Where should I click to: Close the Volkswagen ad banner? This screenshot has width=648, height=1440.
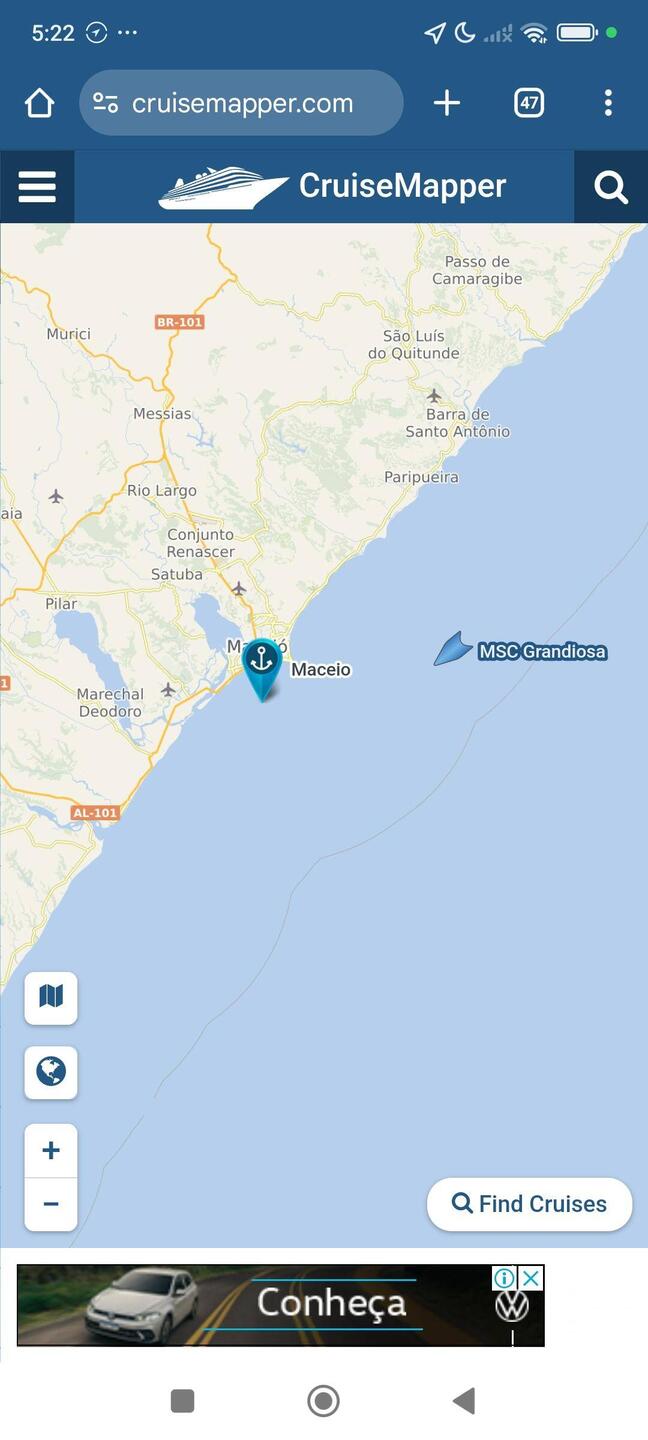pyautogui.click(x=532, y=1277)
